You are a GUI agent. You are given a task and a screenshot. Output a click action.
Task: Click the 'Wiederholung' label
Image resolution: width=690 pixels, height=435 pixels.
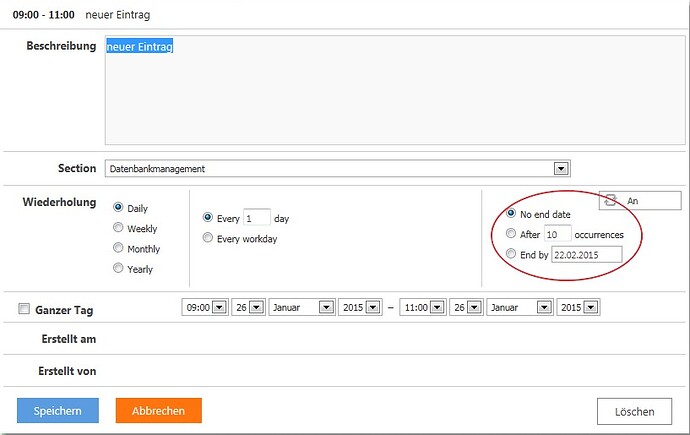point(59,202)
